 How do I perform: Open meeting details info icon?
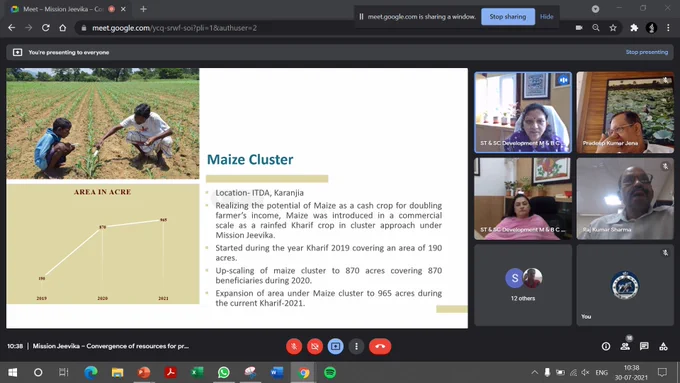tap(606, 346)
